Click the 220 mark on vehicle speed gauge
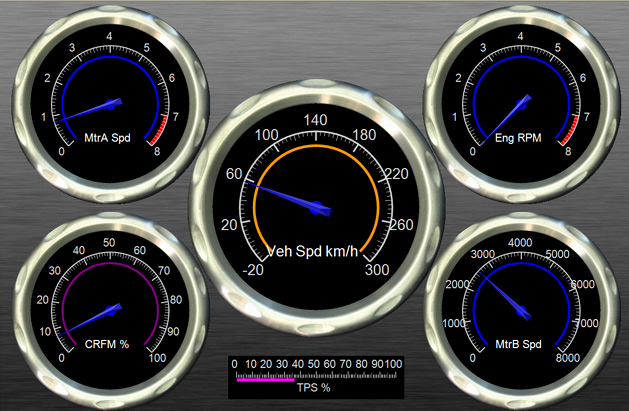 click(x=397, y=174)
